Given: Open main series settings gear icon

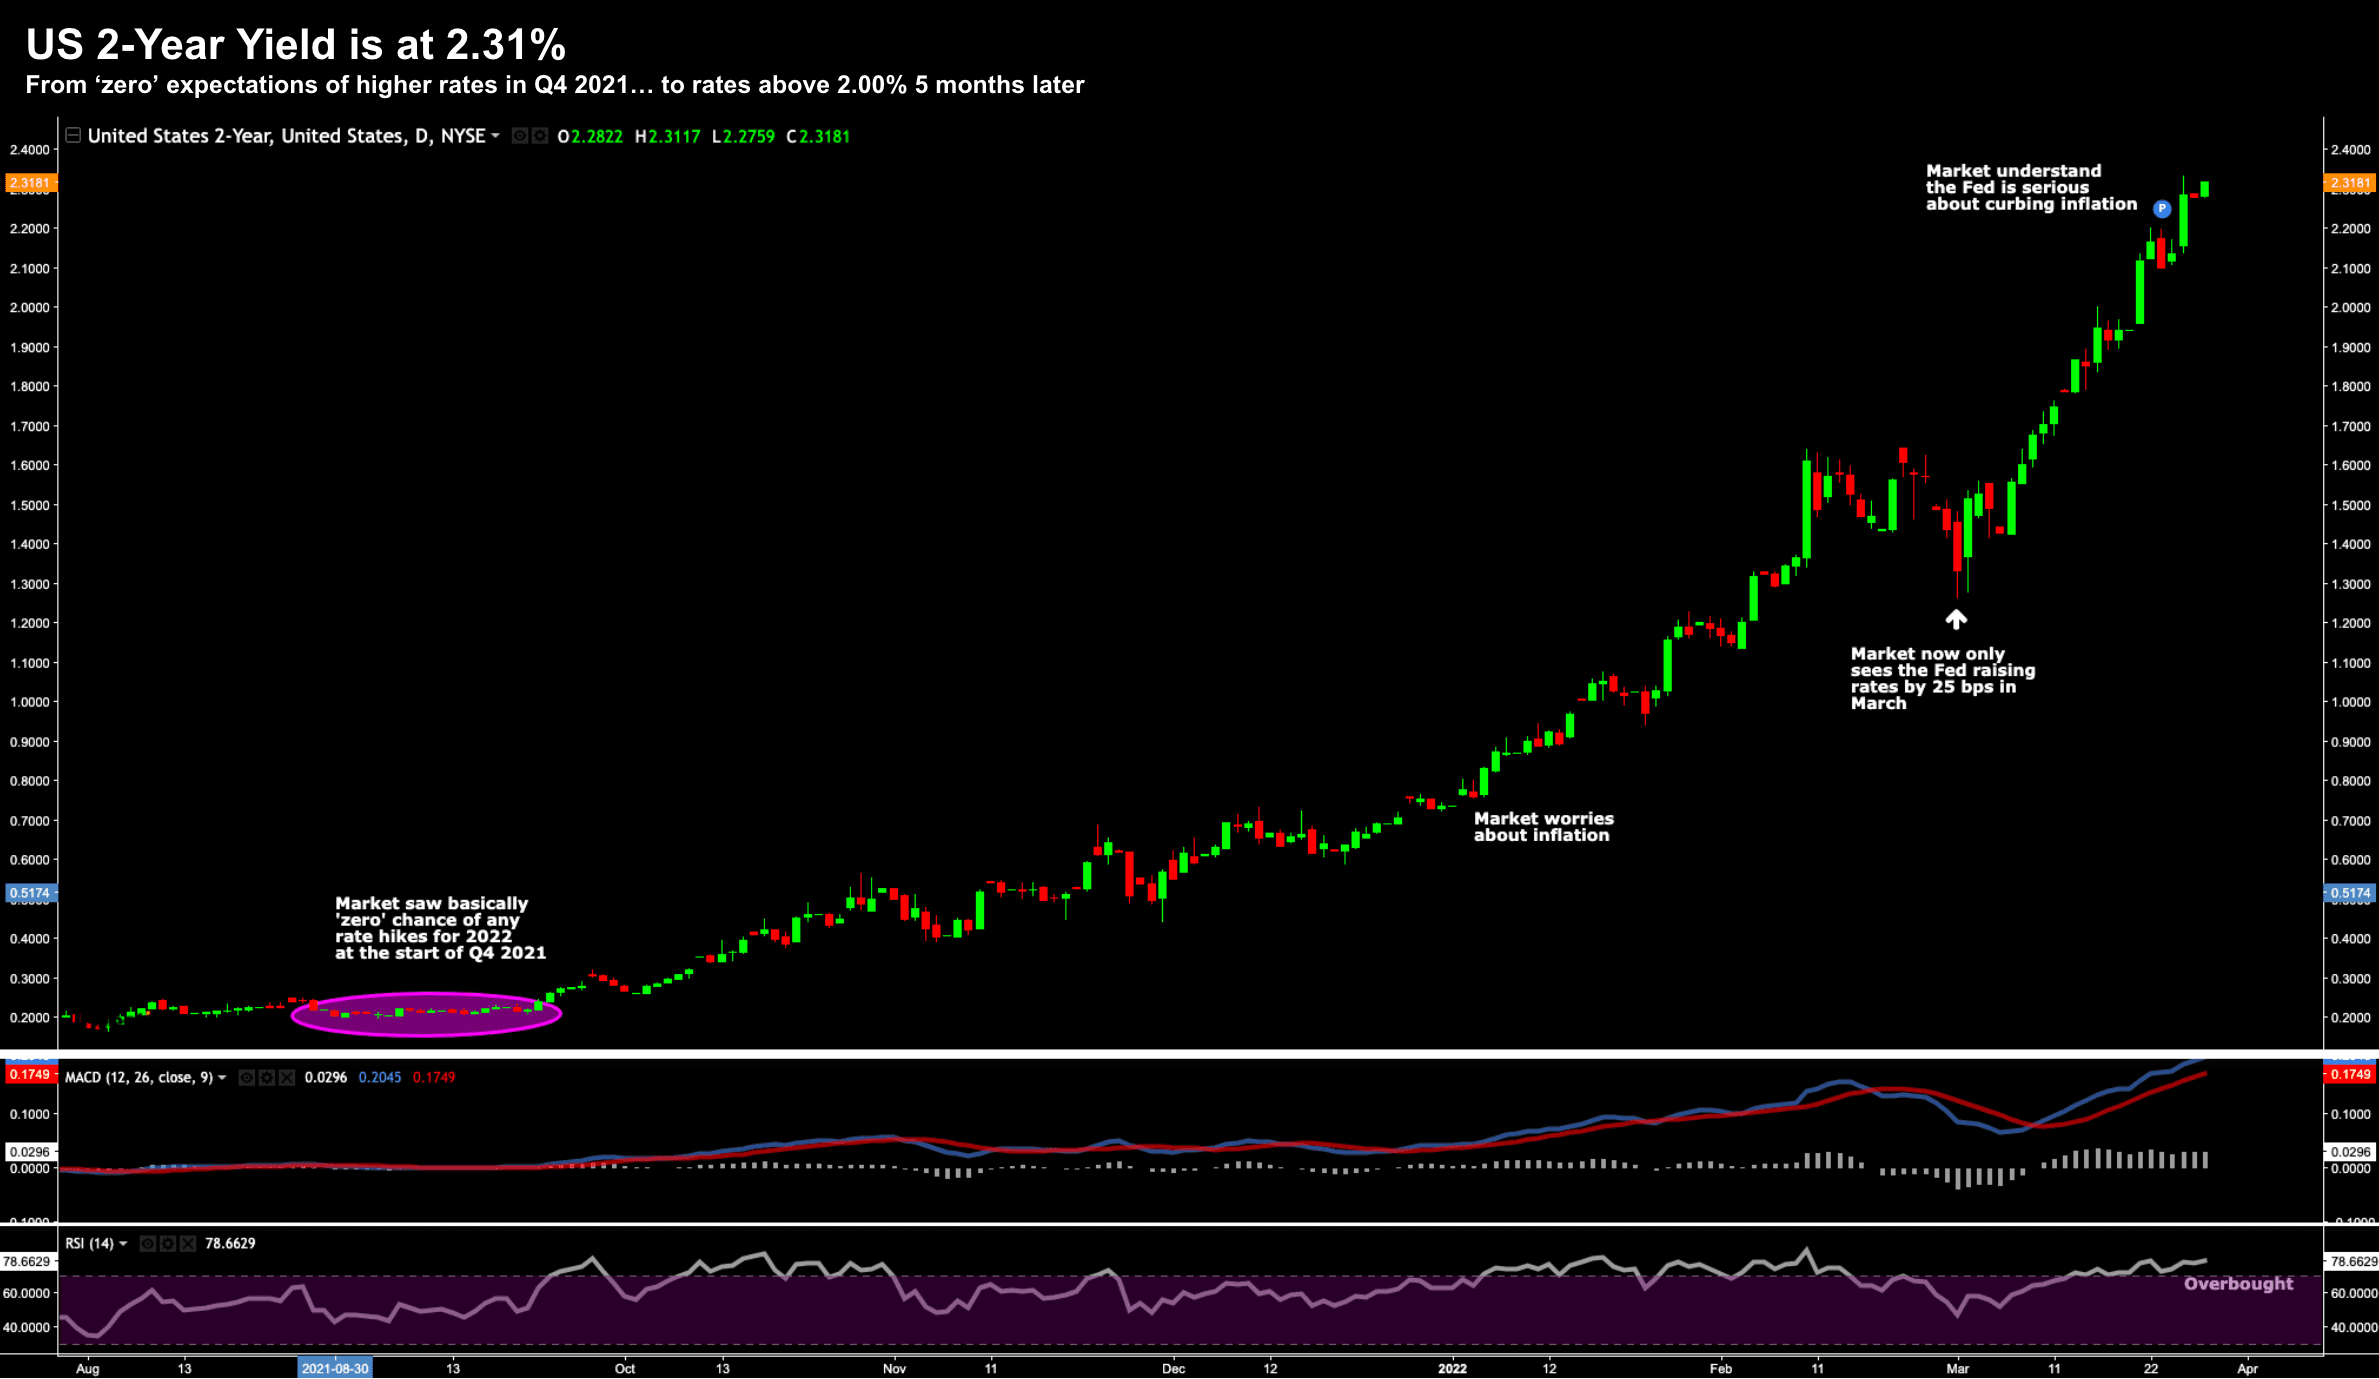Looking at the screenshot, I should [x=540, y=136].
